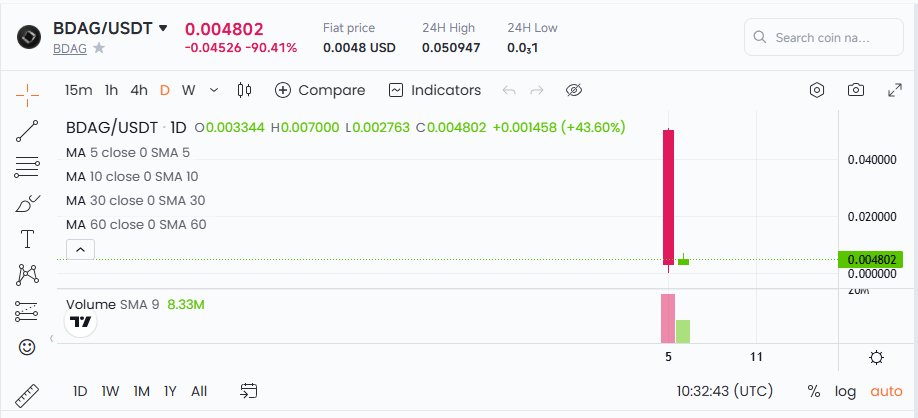Click the 0.040000 price axis label
Image resolution: width=918 pixels, height=418 pixels.
872,160
